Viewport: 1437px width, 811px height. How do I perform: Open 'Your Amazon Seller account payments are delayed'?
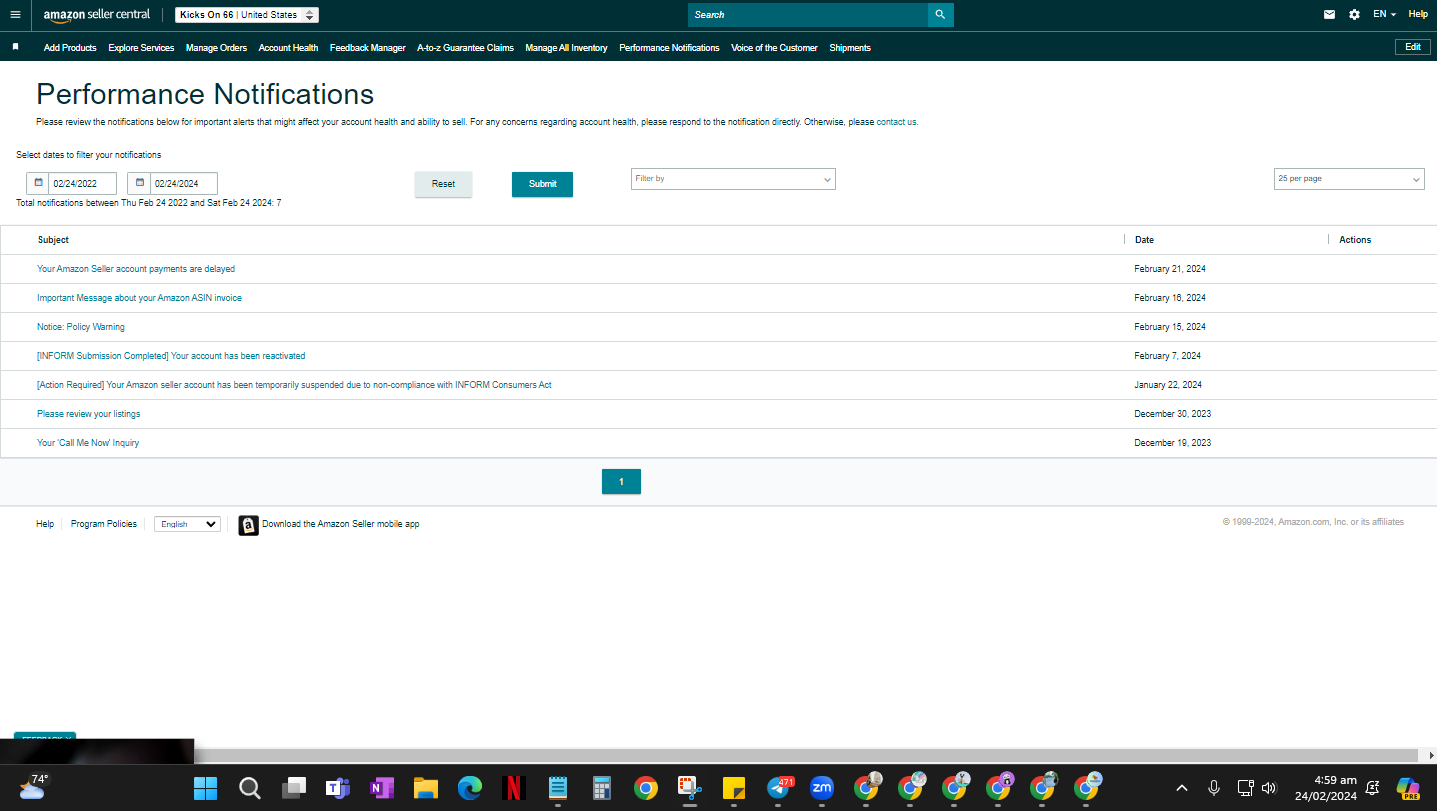point(136,269)
